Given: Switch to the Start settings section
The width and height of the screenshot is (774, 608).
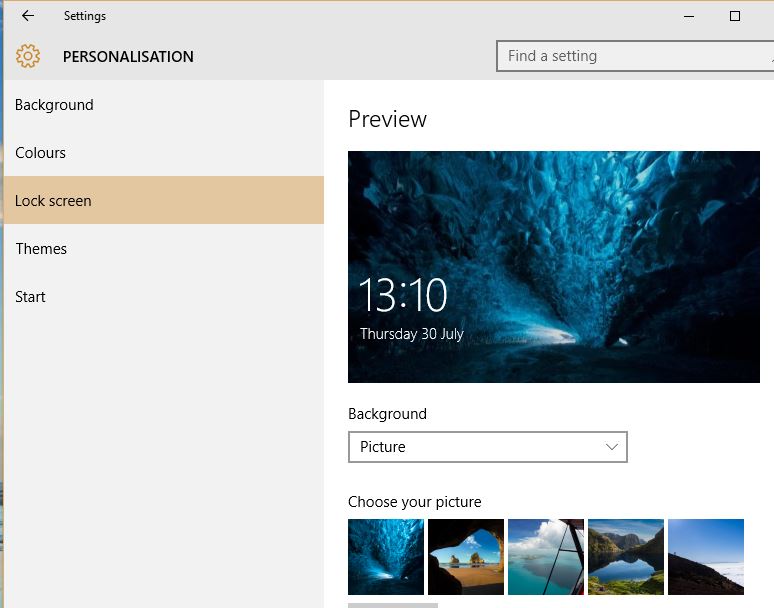Looking at the screenshot, I should 31,297.
